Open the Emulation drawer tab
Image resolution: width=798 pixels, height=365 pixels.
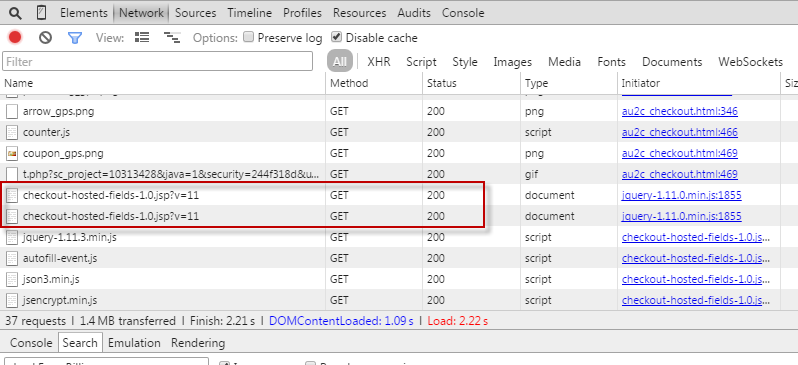[134, 343]
